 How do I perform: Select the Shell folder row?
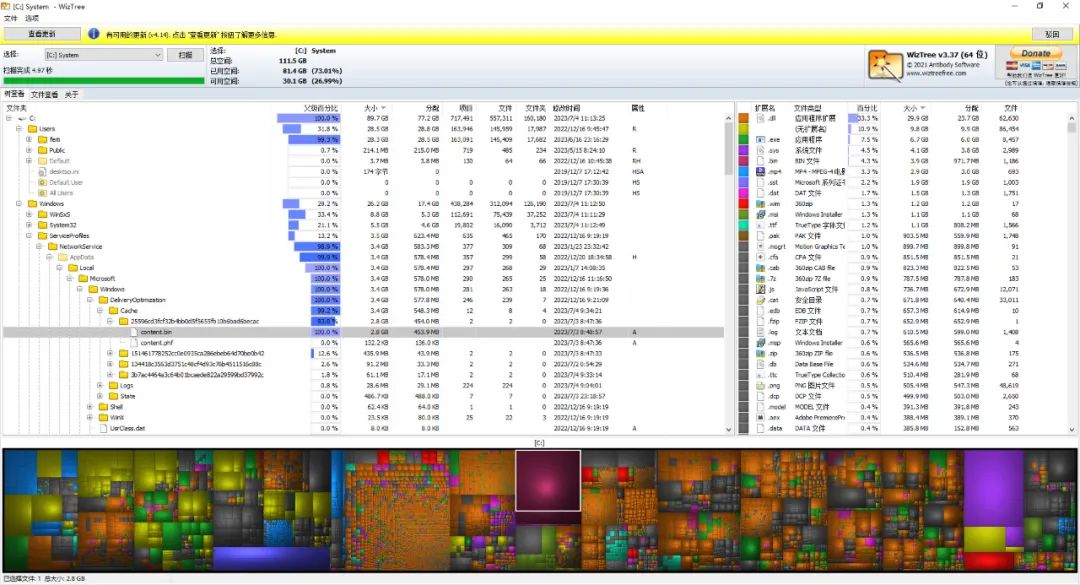point(363,407)
